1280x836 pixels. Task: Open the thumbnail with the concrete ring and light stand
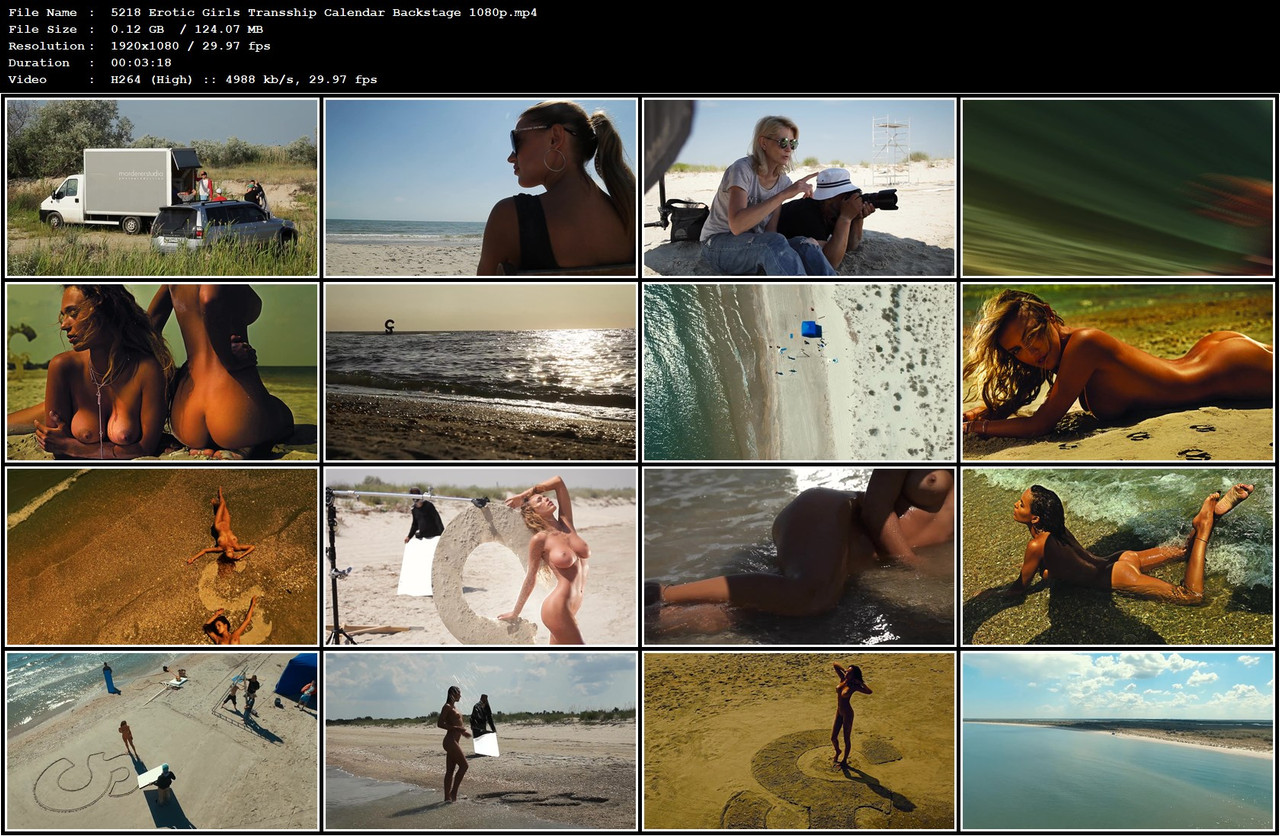[480, 556]
